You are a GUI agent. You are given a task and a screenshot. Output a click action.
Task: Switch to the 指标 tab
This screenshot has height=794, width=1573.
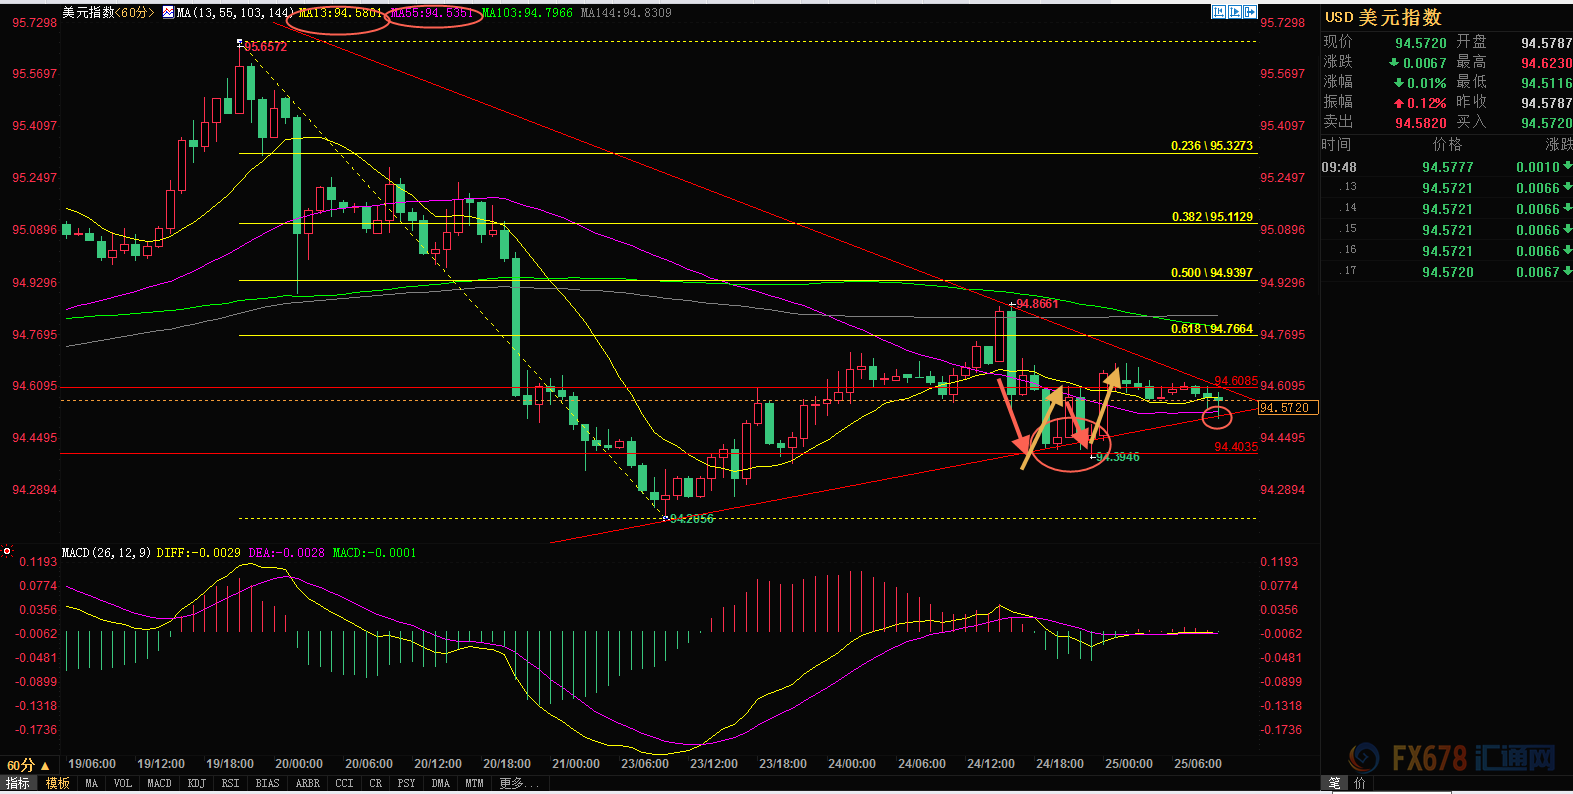click(19, 784)
